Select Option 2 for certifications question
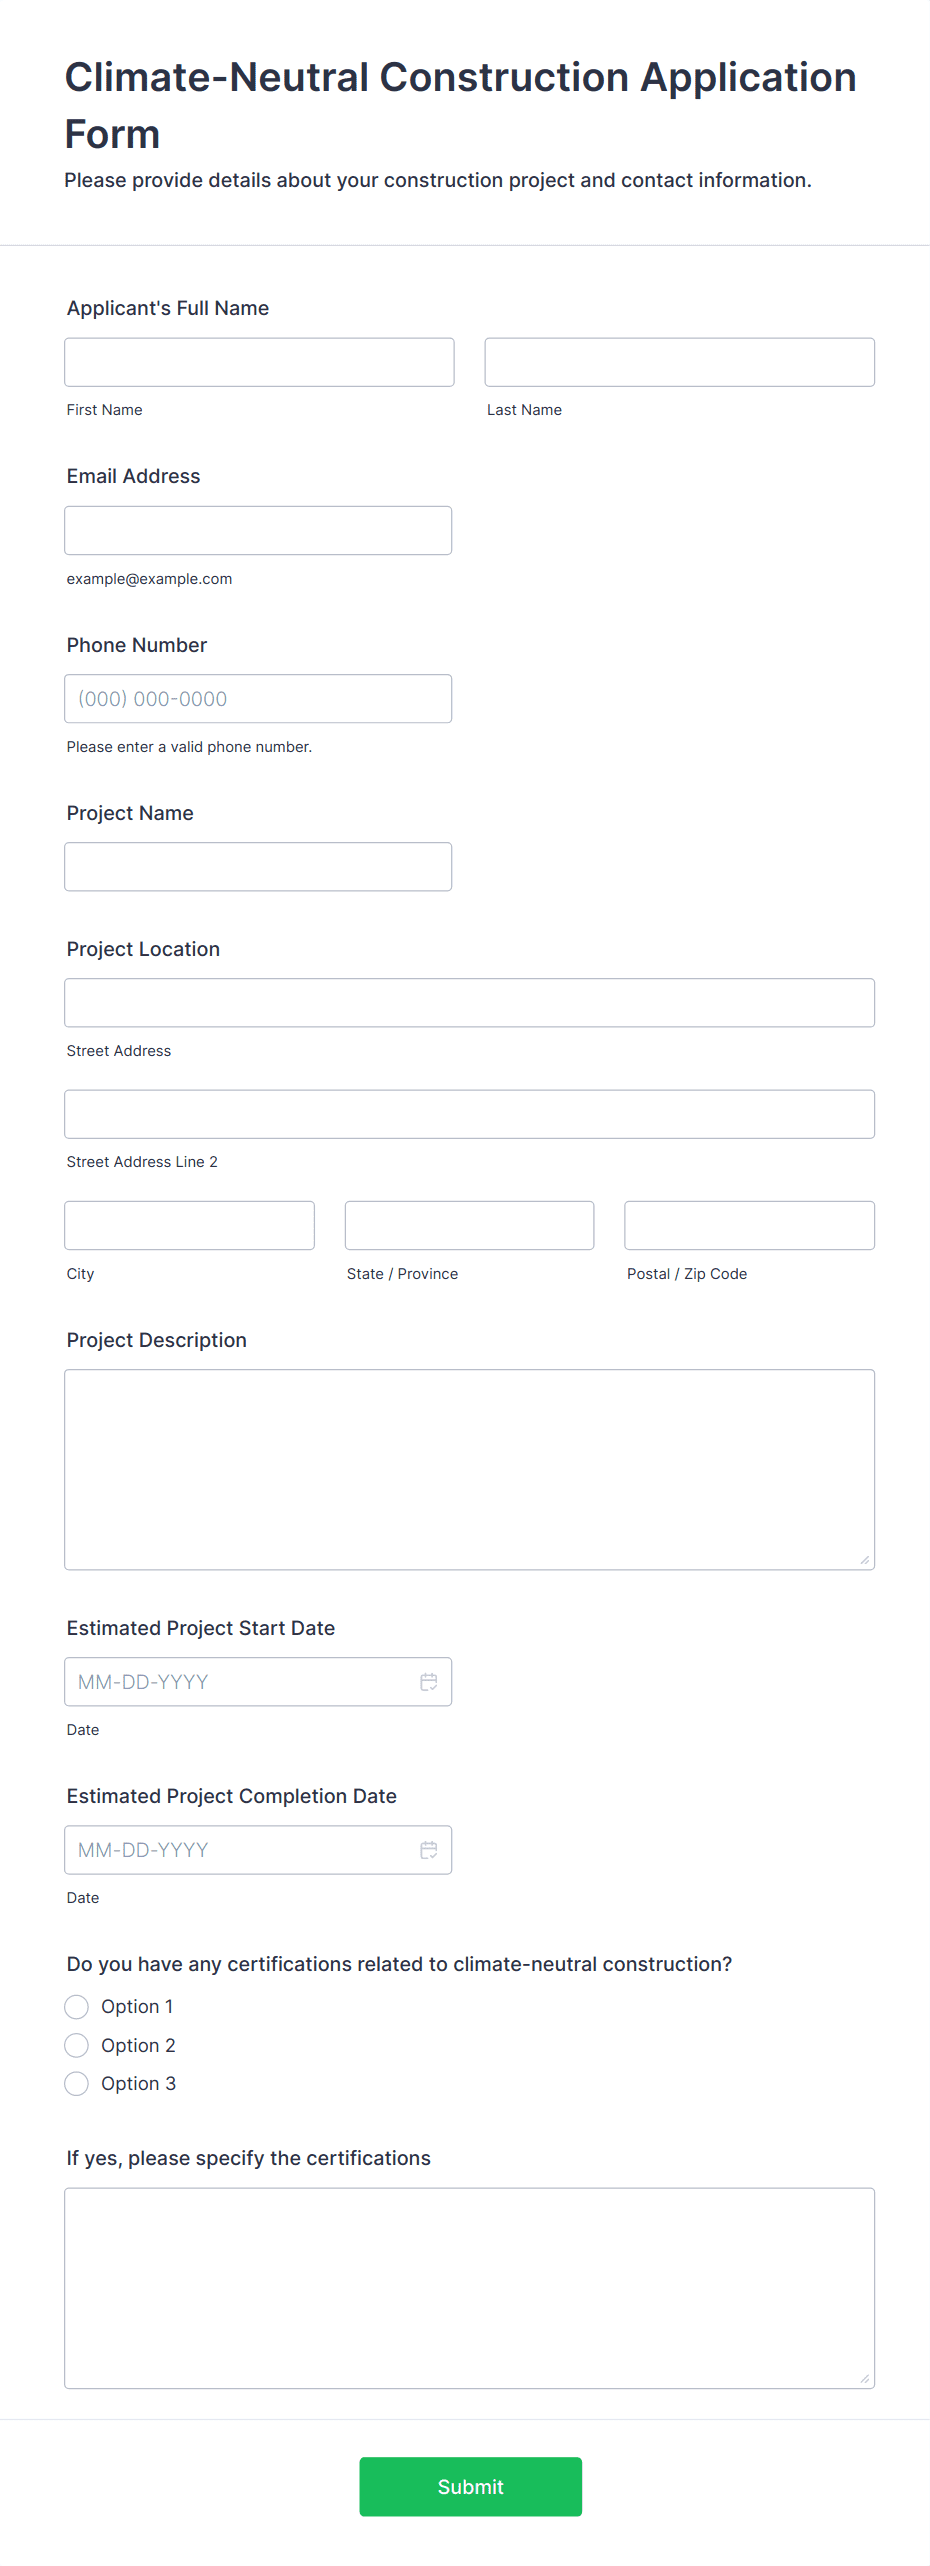 (x=77, y=2045)
